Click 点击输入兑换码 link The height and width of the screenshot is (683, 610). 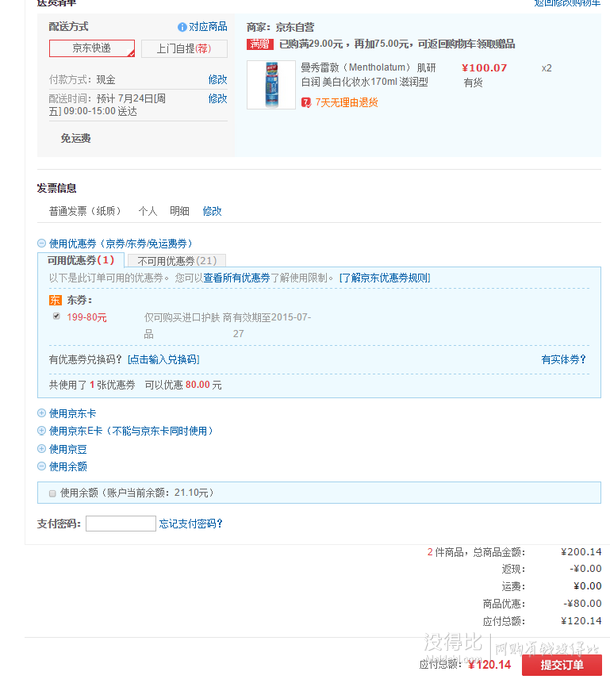tap(163, 359)
